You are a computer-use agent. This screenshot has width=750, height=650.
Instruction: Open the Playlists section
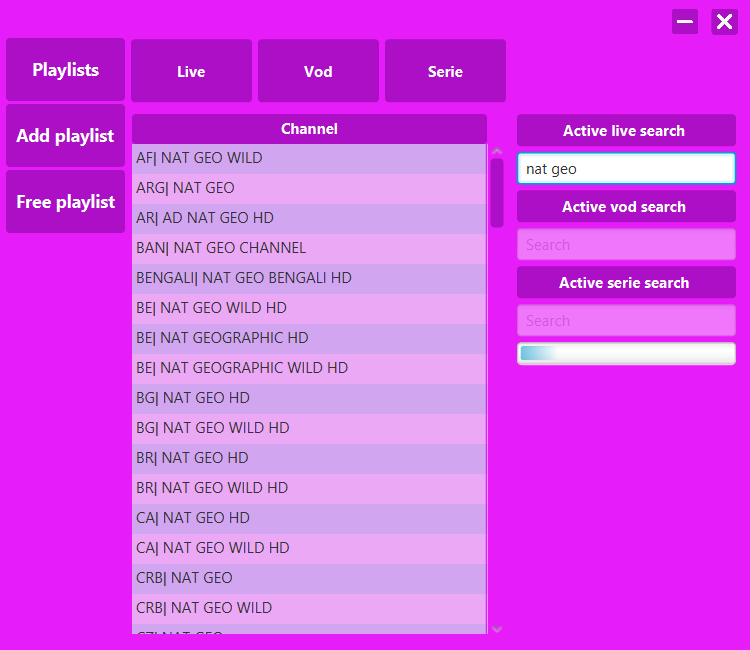66,70
